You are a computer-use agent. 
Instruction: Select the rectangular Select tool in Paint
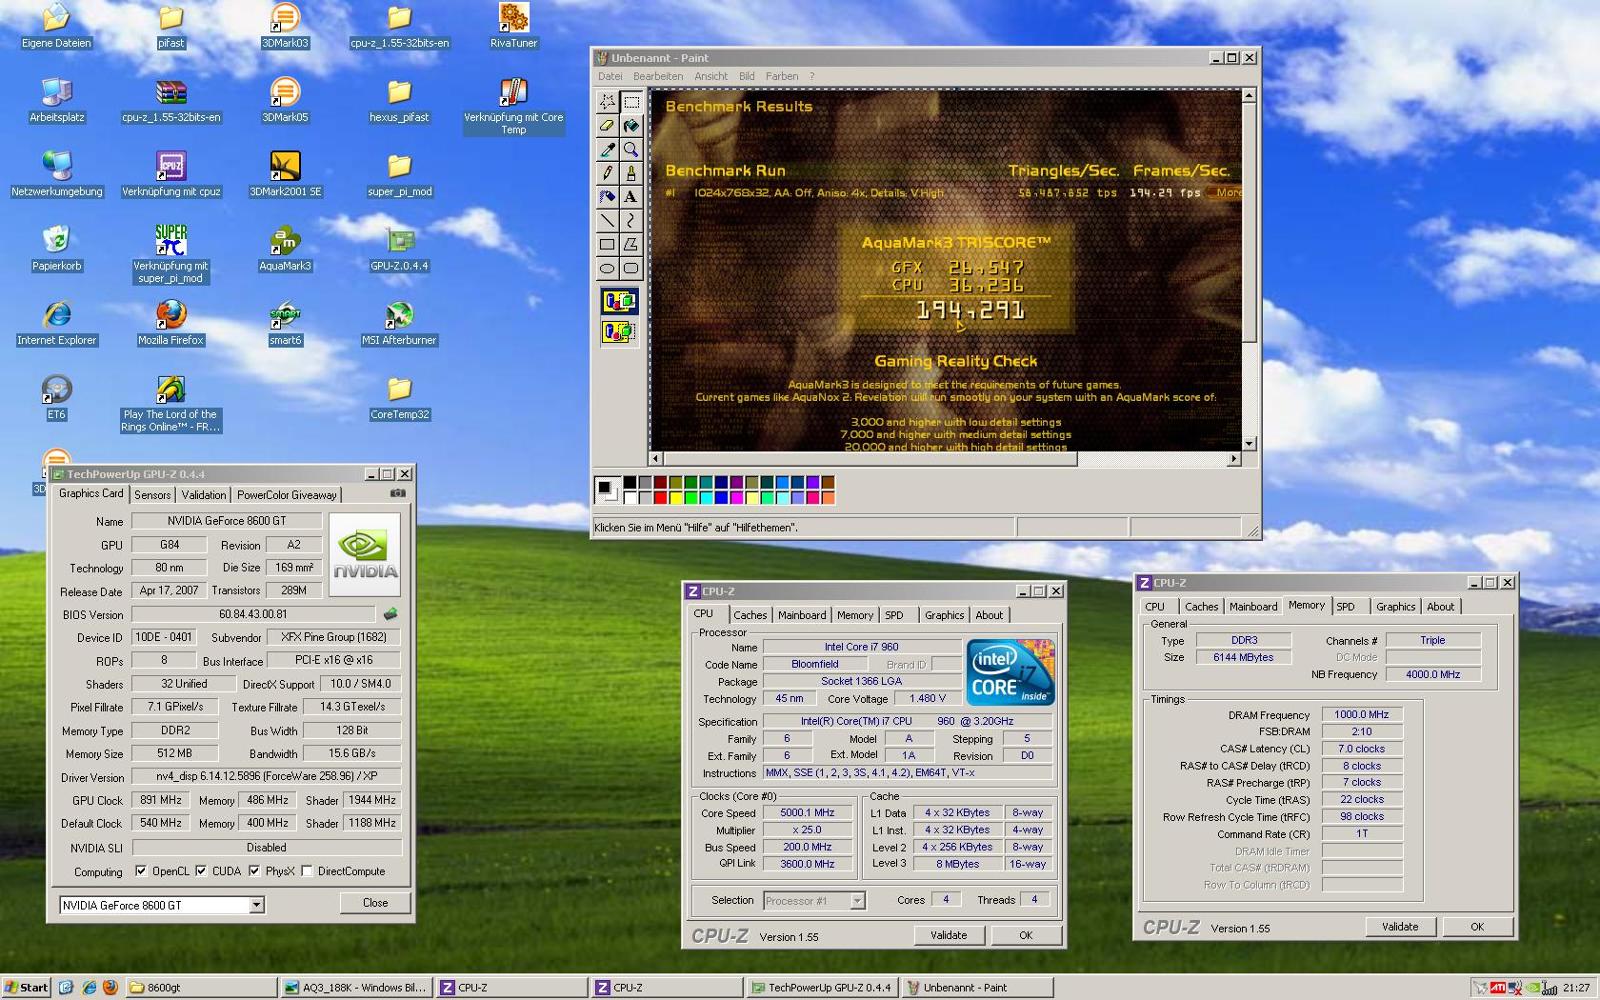(x=631, y=102)
